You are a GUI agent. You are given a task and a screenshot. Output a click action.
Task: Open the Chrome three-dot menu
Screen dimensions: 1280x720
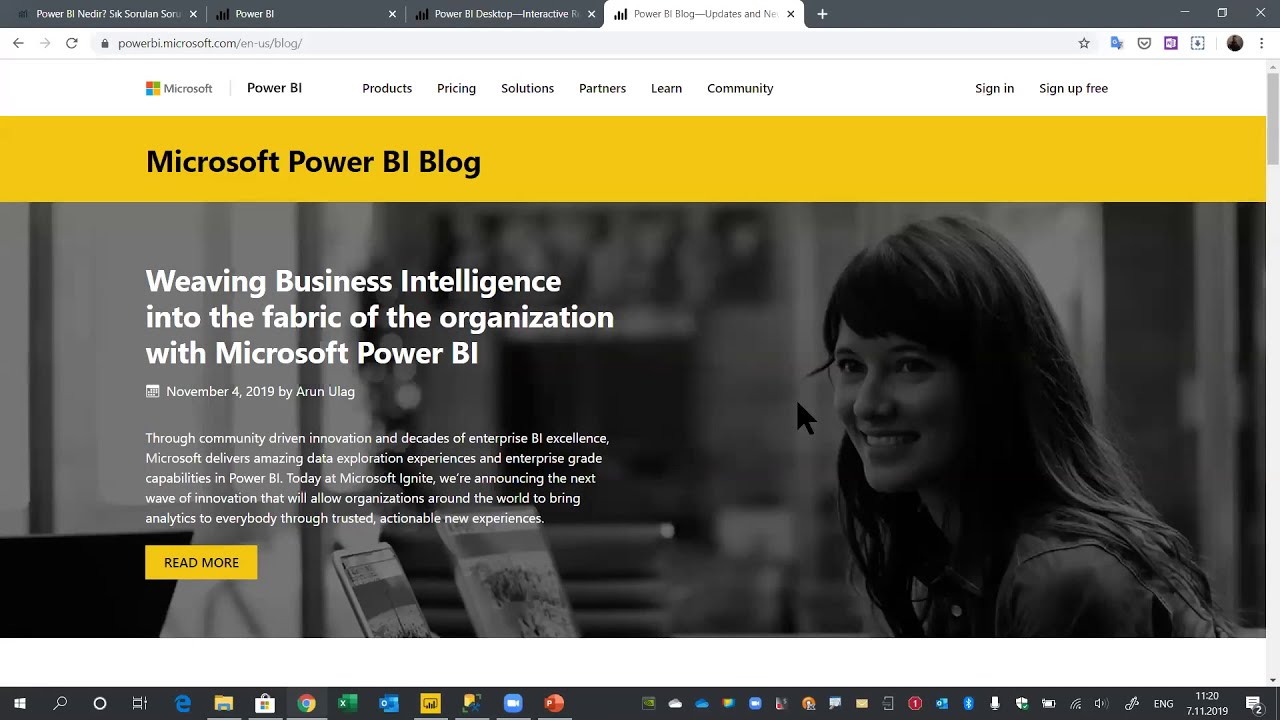pos(1262,43)
